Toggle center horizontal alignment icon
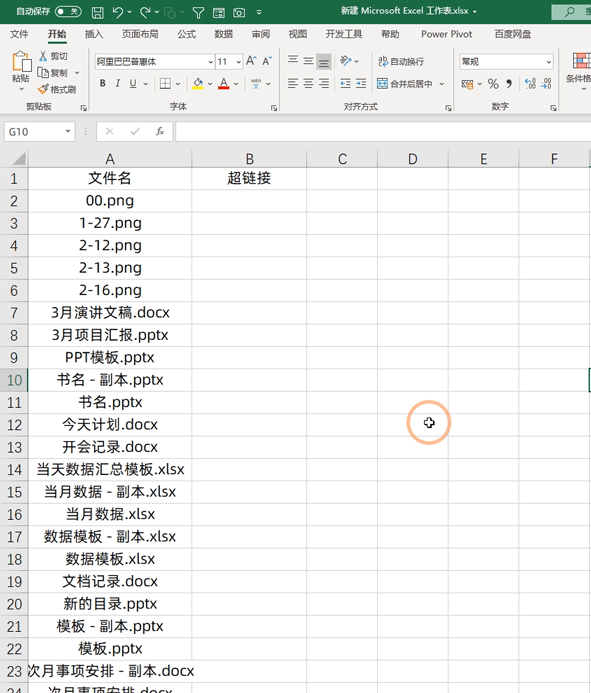 click(x=308, y=83)
